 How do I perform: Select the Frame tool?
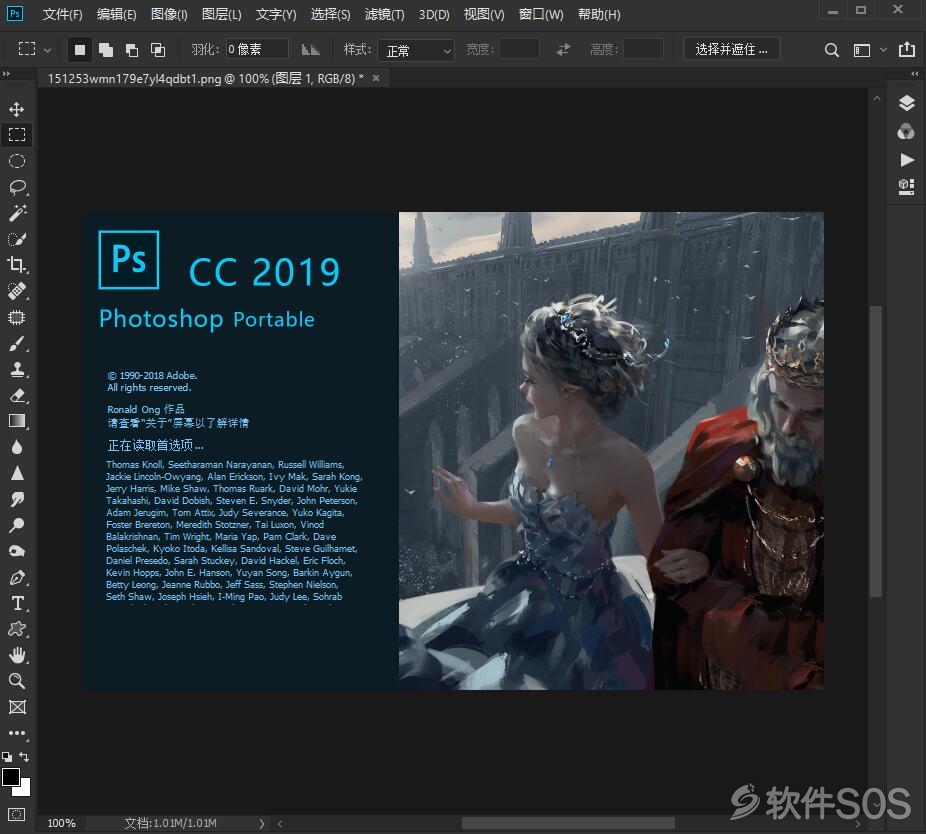pos(17,707)
